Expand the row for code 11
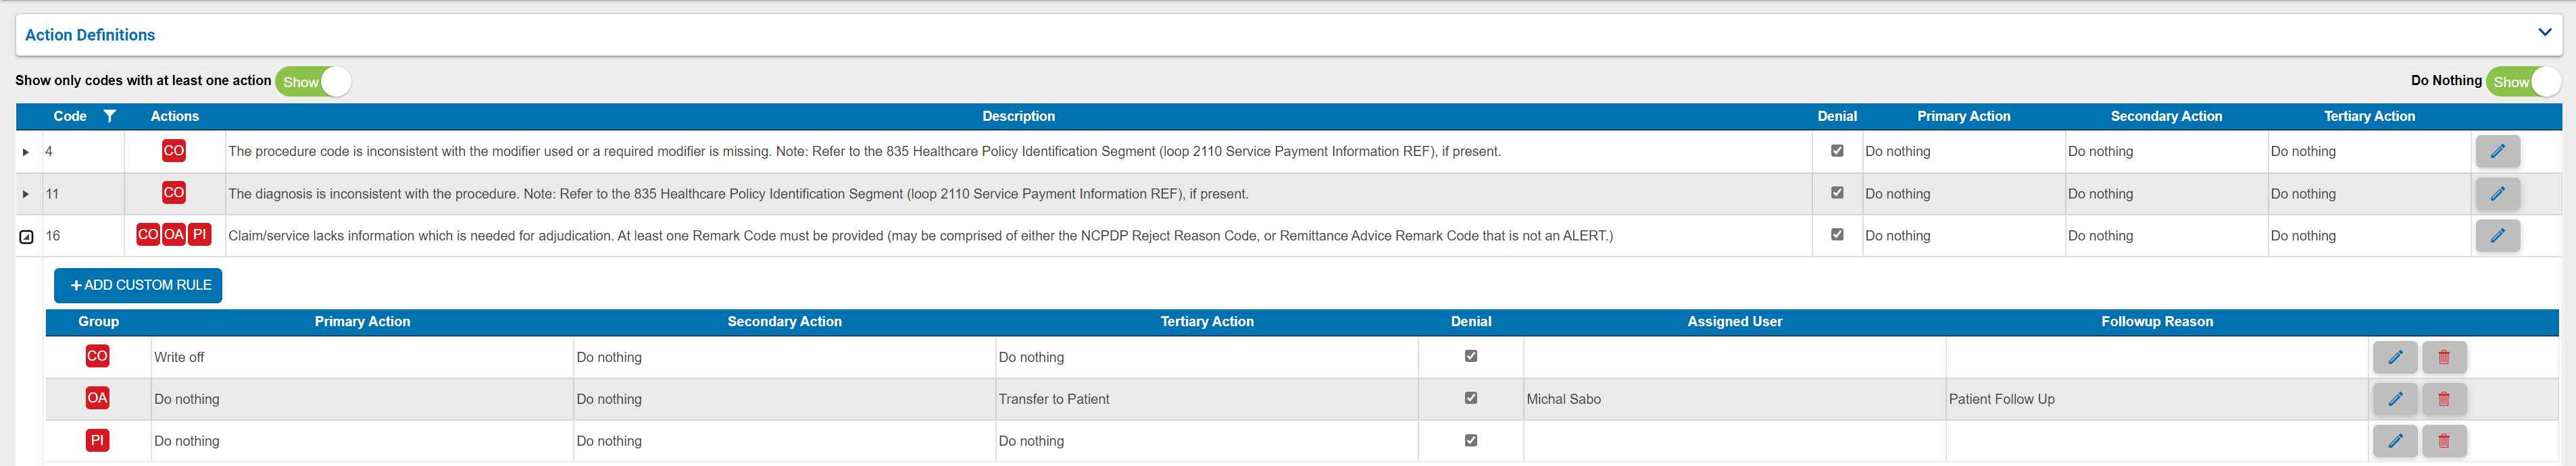This screenshot has height=466, width=2576. (x=25, y=194)
